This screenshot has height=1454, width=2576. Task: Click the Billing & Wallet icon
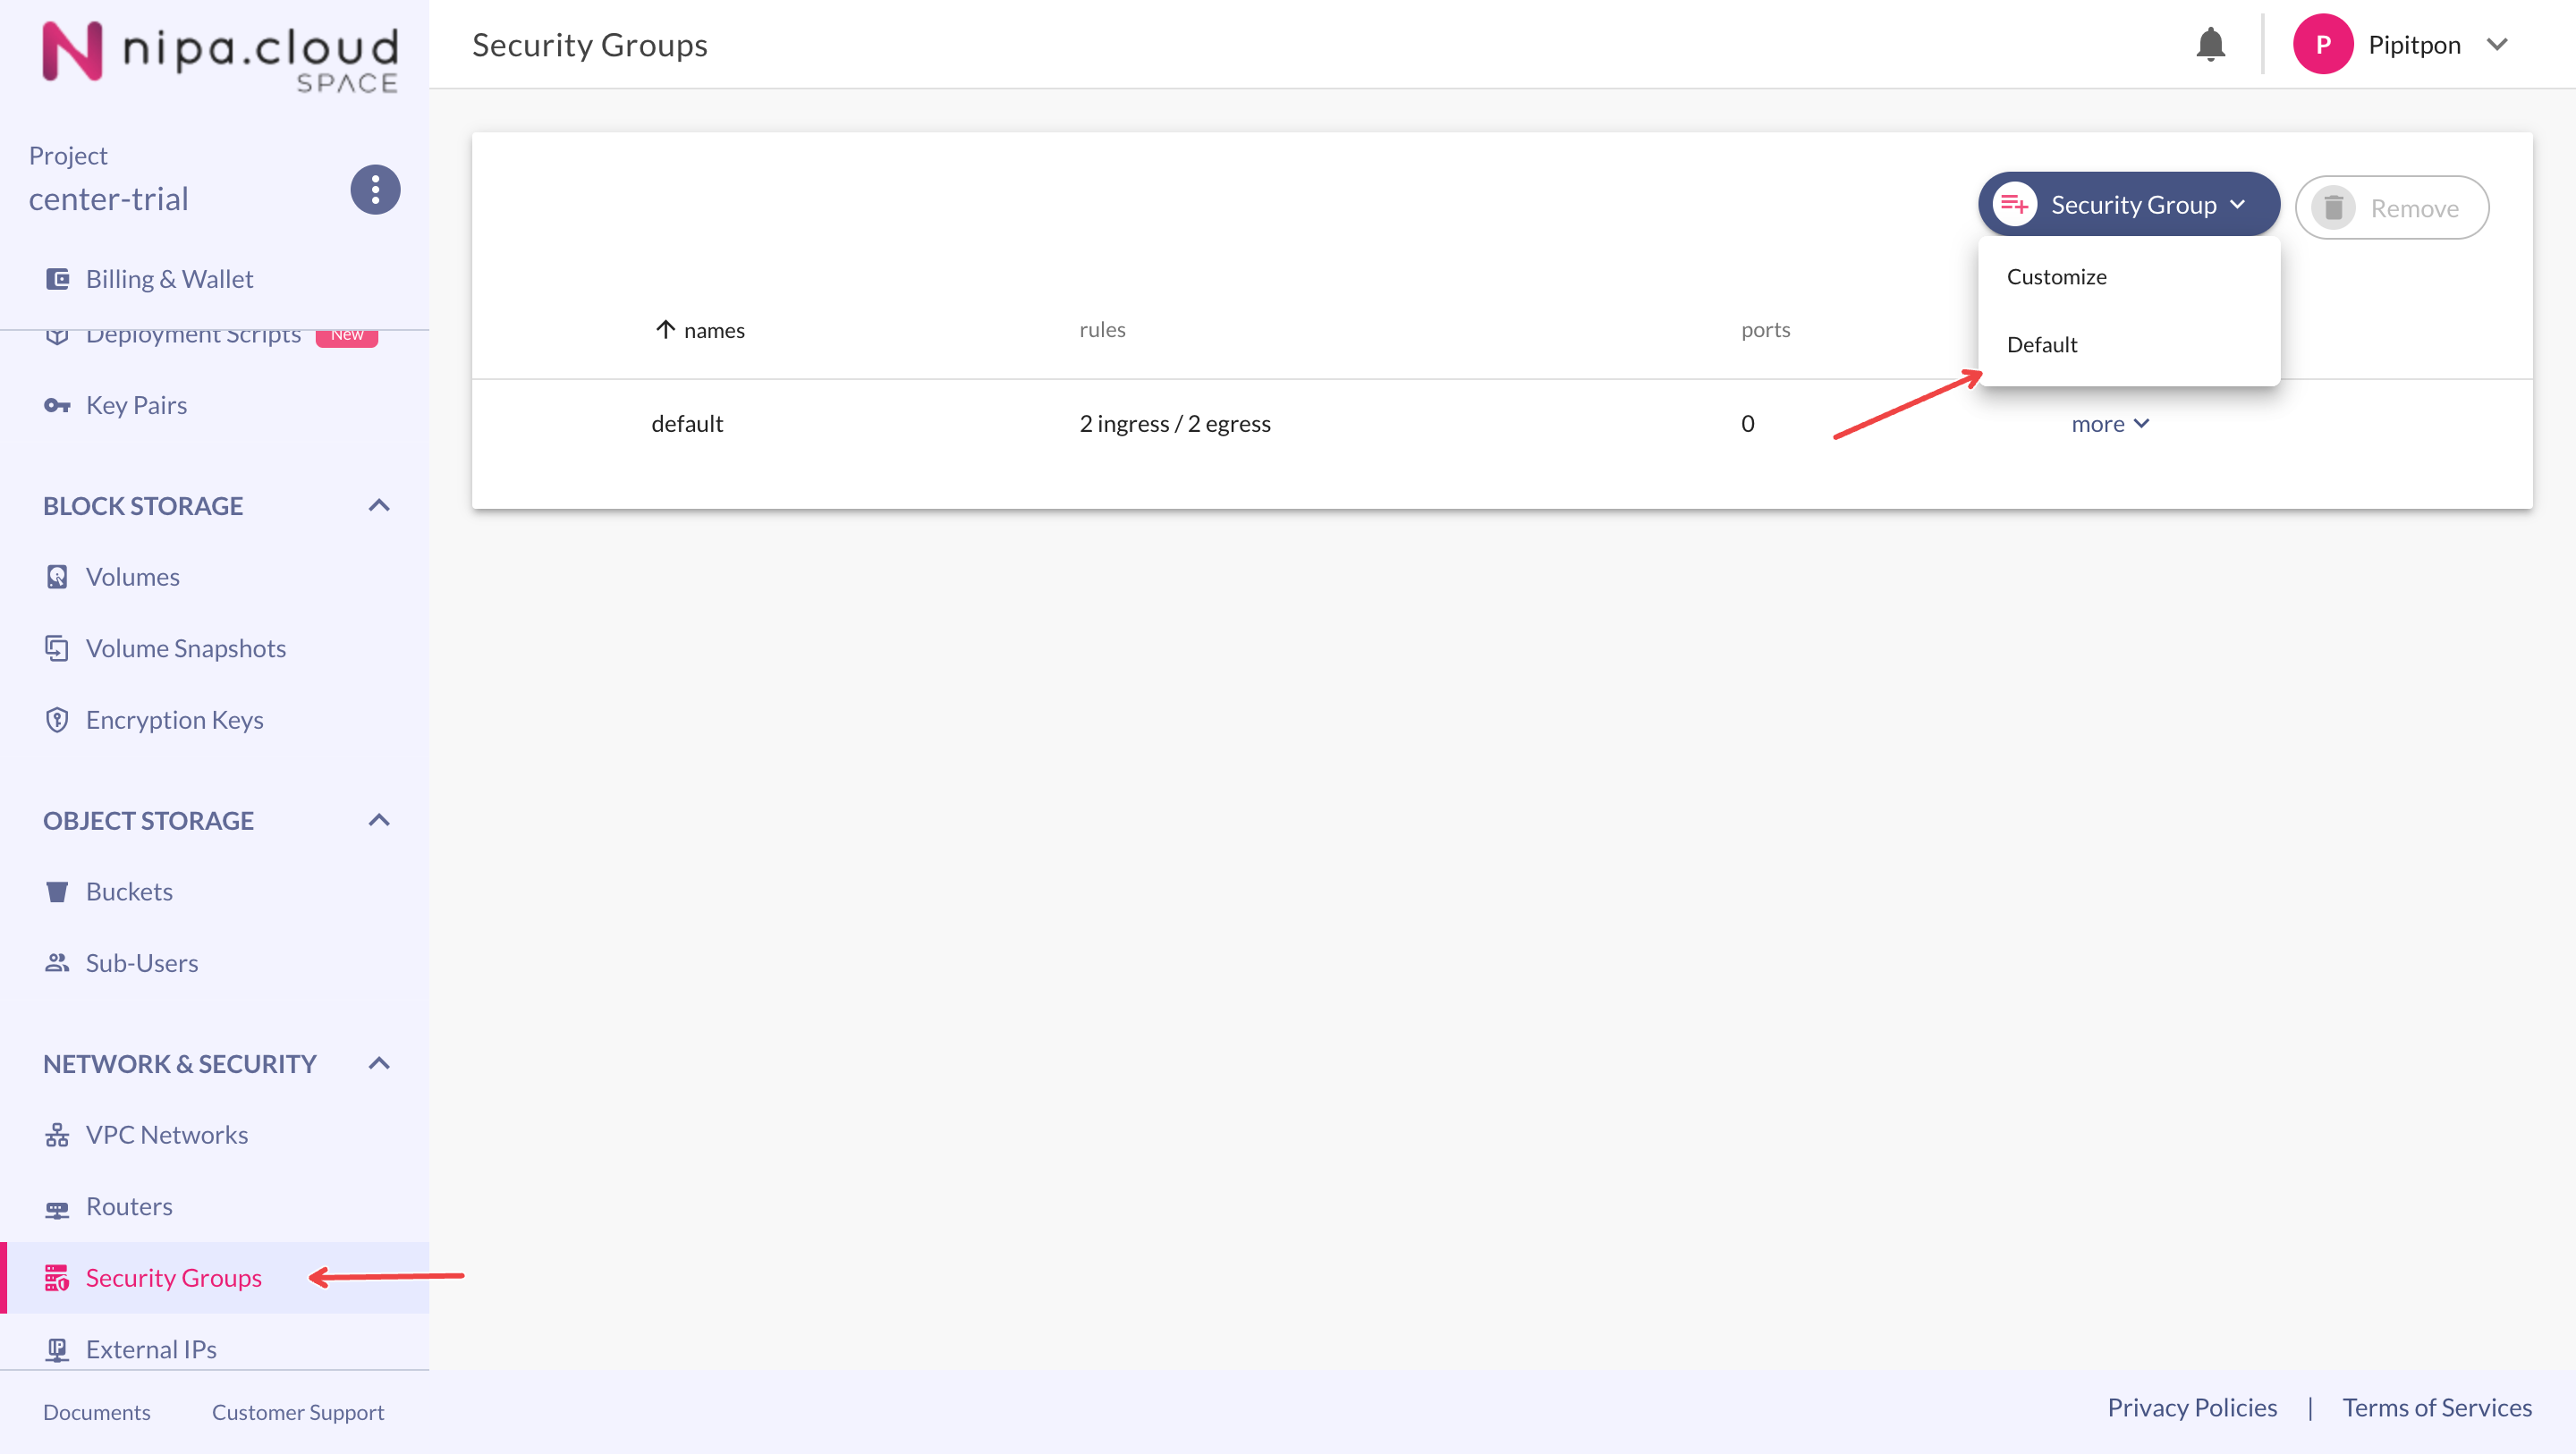57,279
